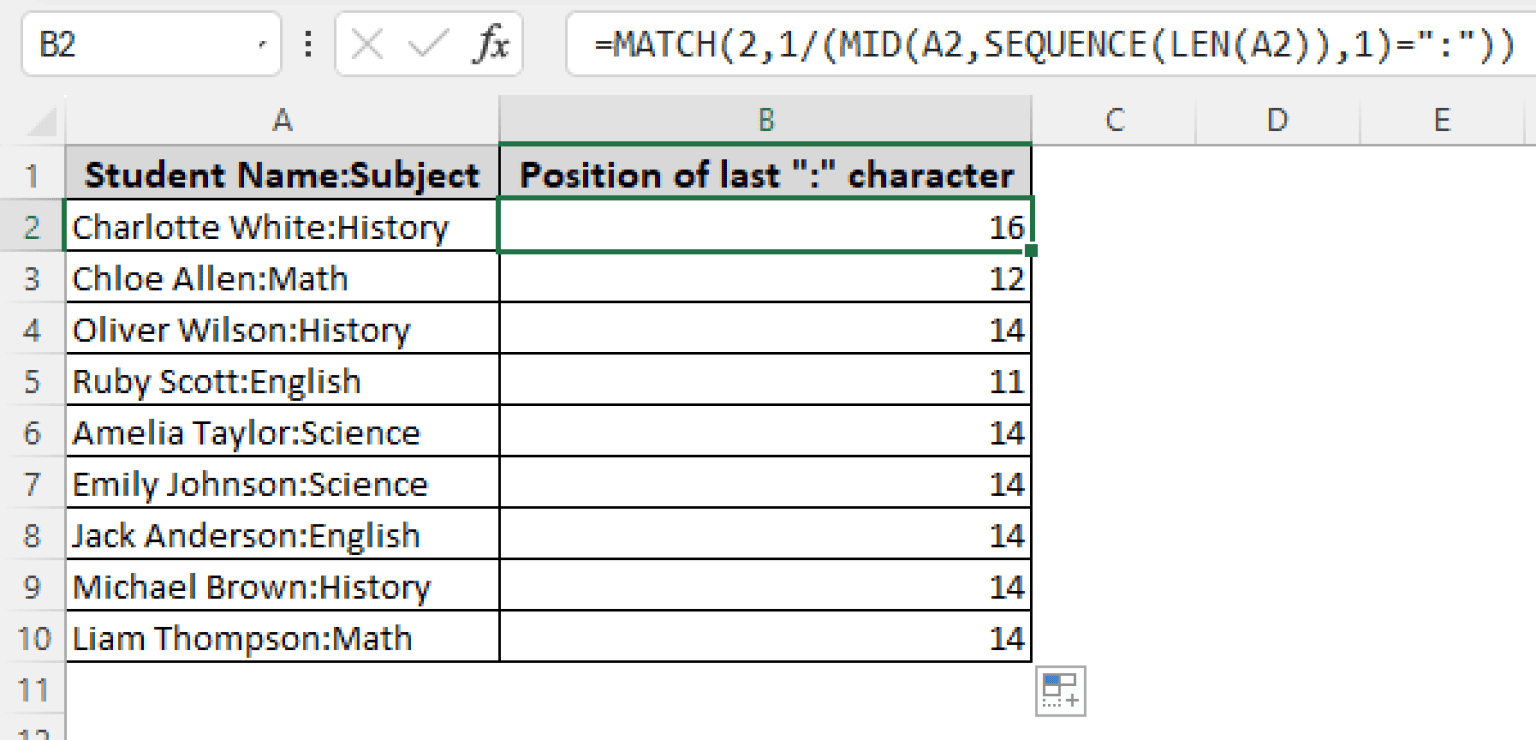This screenshot has width=1536, height=740.
Task: Select row header 5
Action: tap(33, 380)
